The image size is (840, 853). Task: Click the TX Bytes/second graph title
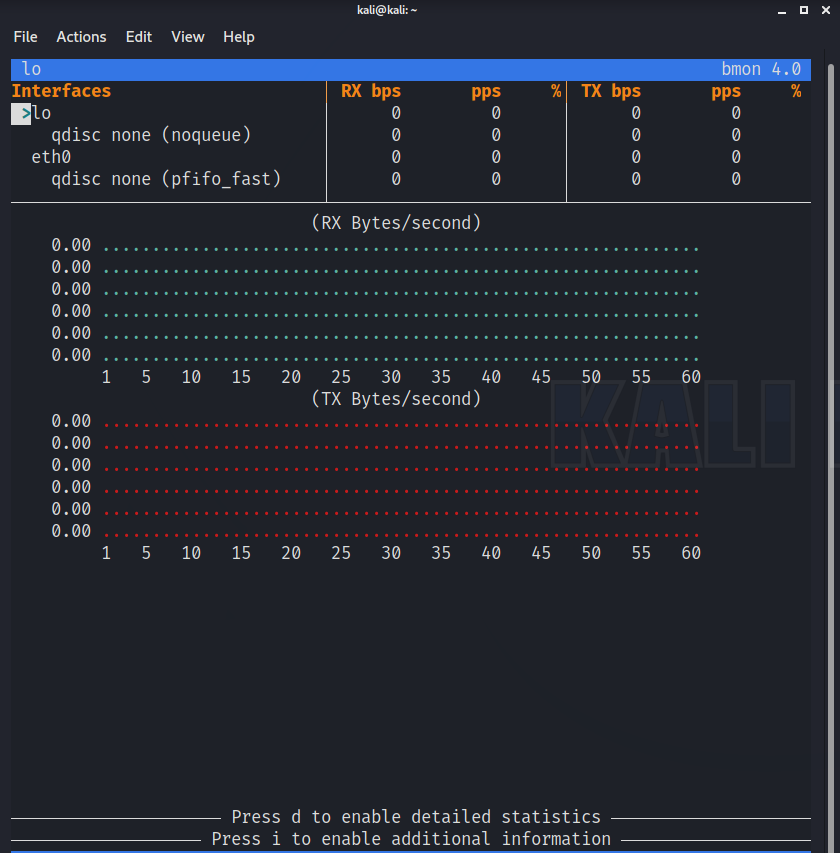[396, 399]
